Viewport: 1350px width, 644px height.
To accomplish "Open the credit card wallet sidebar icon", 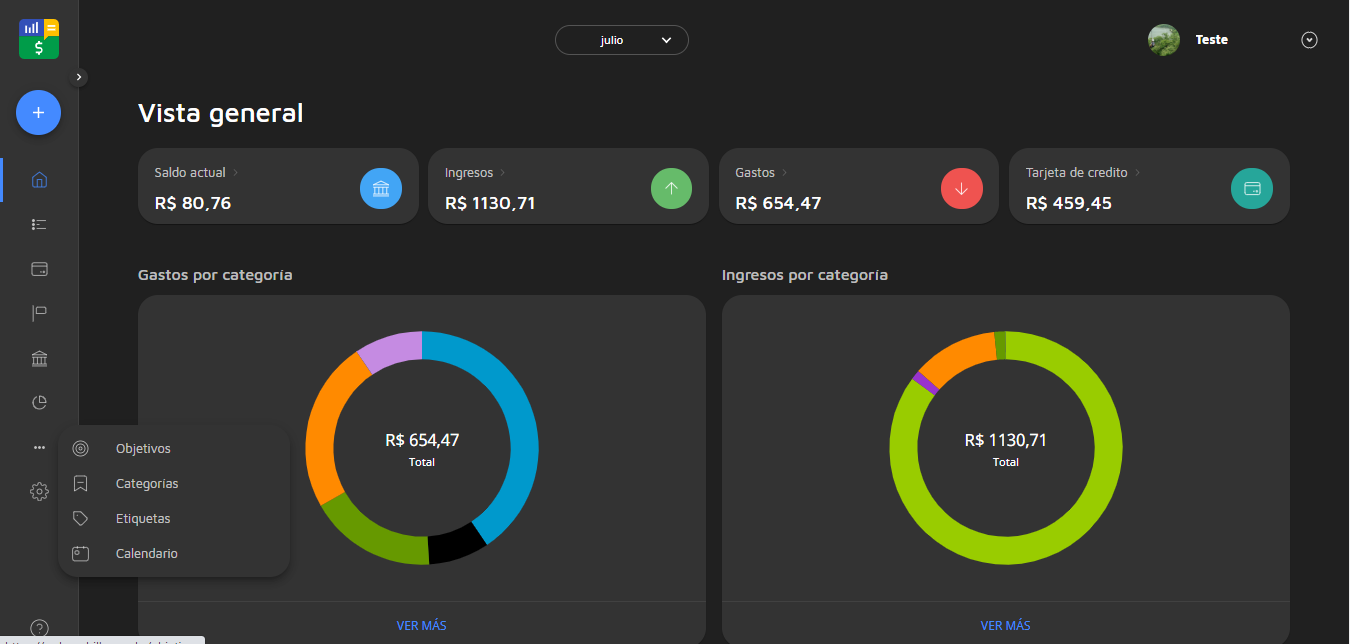I will point(39,269).
